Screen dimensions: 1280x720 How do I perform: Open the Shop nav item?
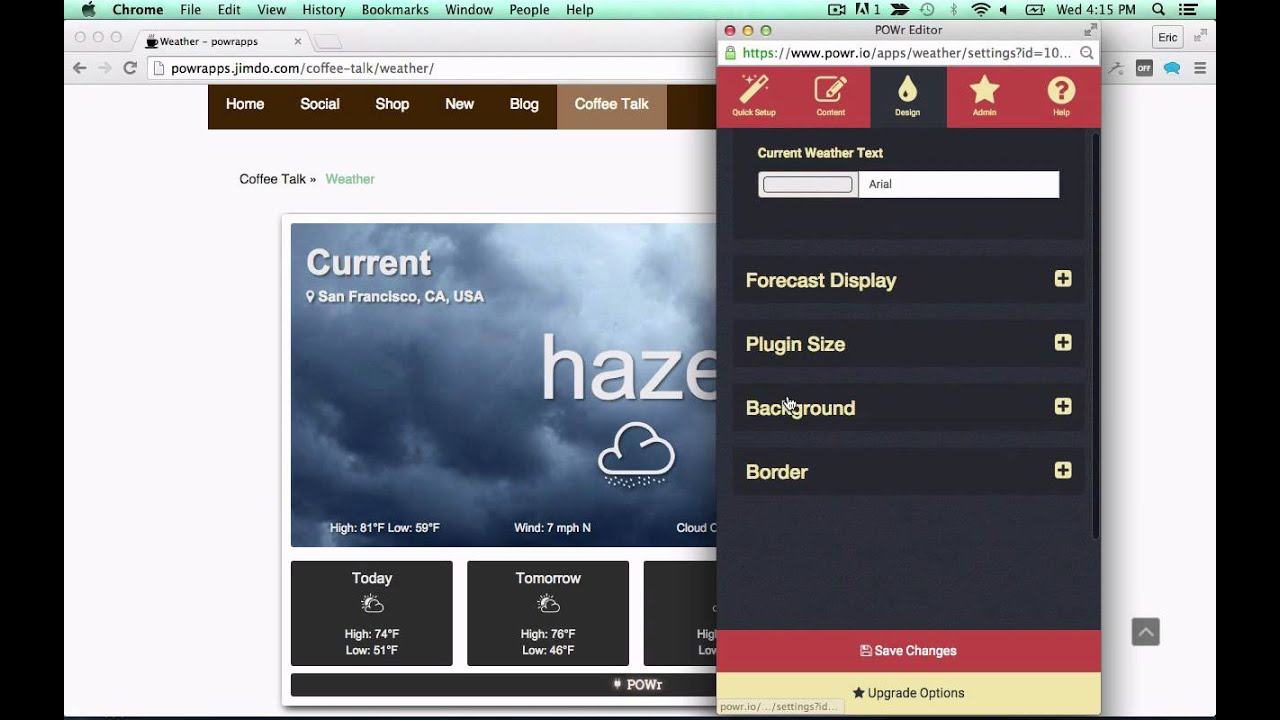tap(392, 104)
